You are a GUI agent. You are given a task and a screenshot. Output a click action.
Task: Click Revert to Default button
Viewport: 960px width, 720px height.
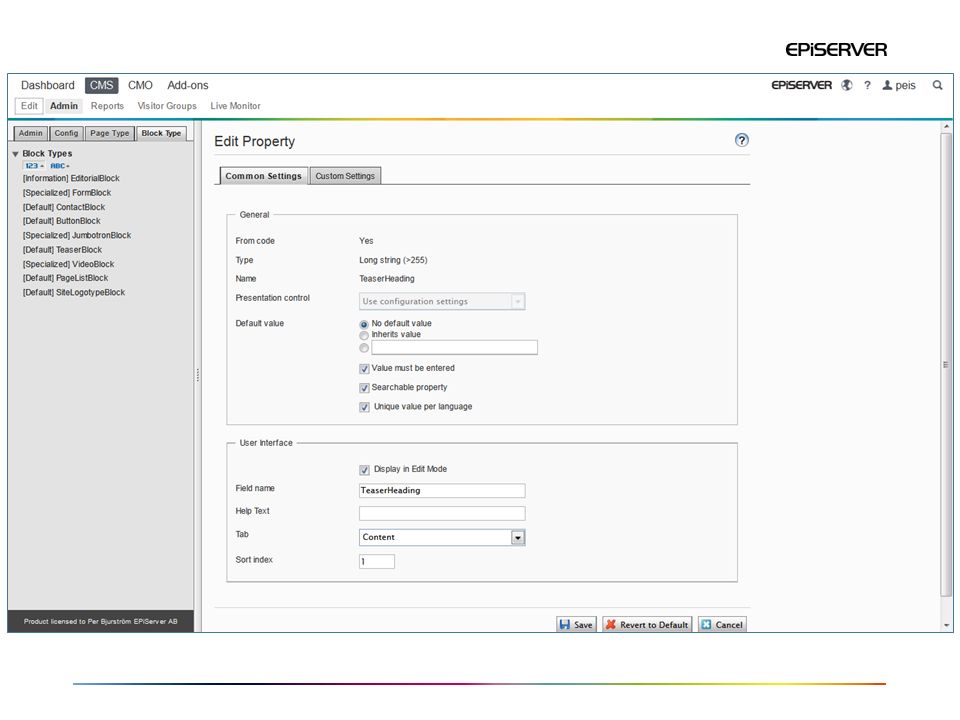coord(647,624)
